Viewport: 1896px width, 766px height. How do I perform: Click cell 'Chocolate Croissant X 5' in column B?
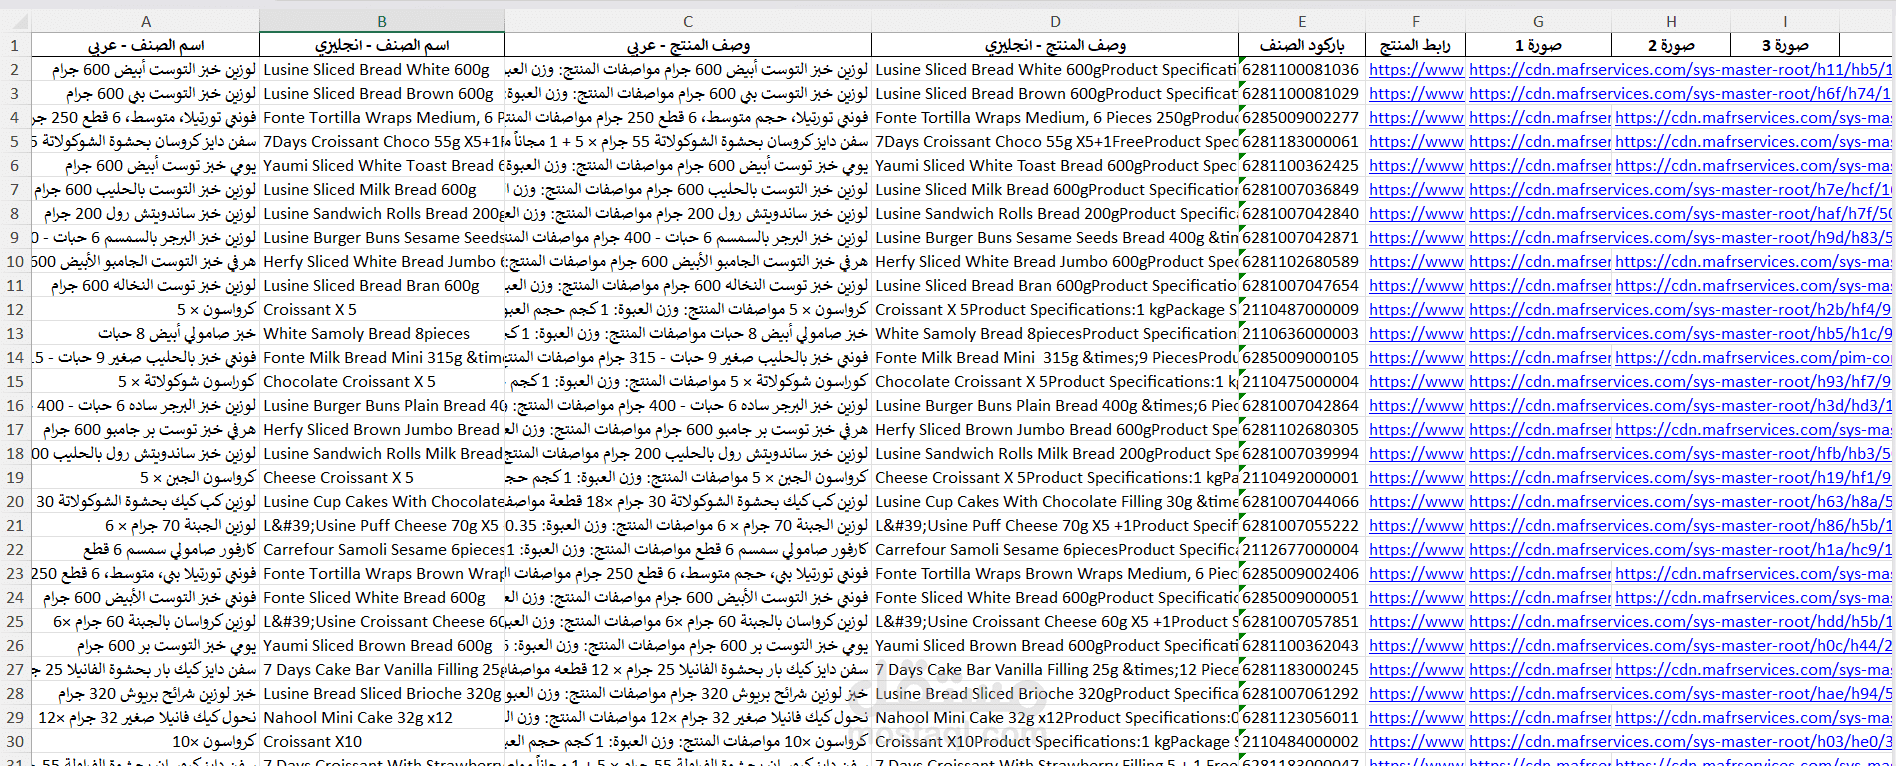pyautogui.click(x=382, y=381)
